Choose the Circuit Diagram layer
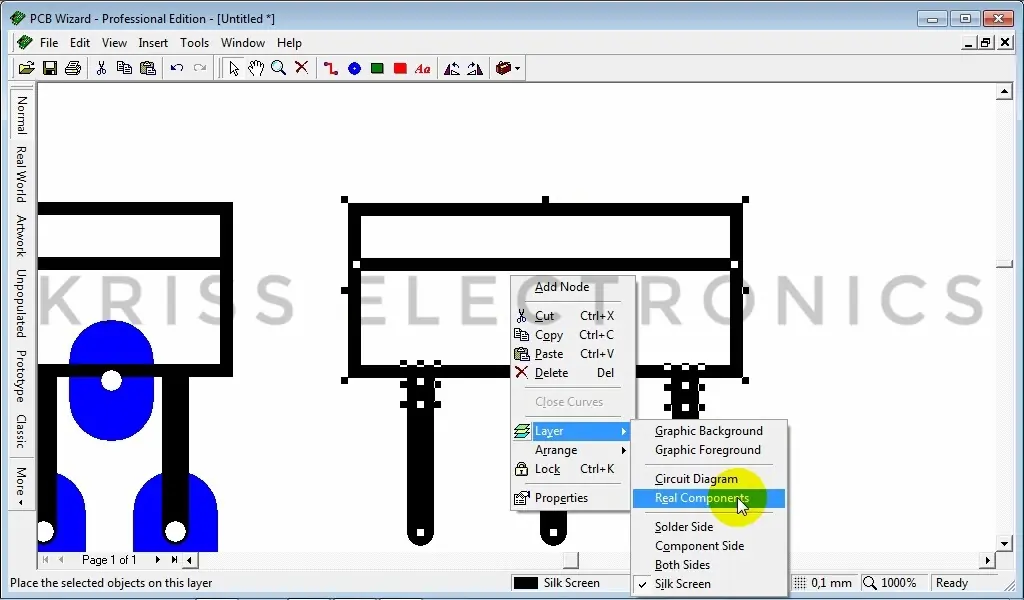This screenshot has width=1024, height=600. pyautogui.click(x=709, y=479)
